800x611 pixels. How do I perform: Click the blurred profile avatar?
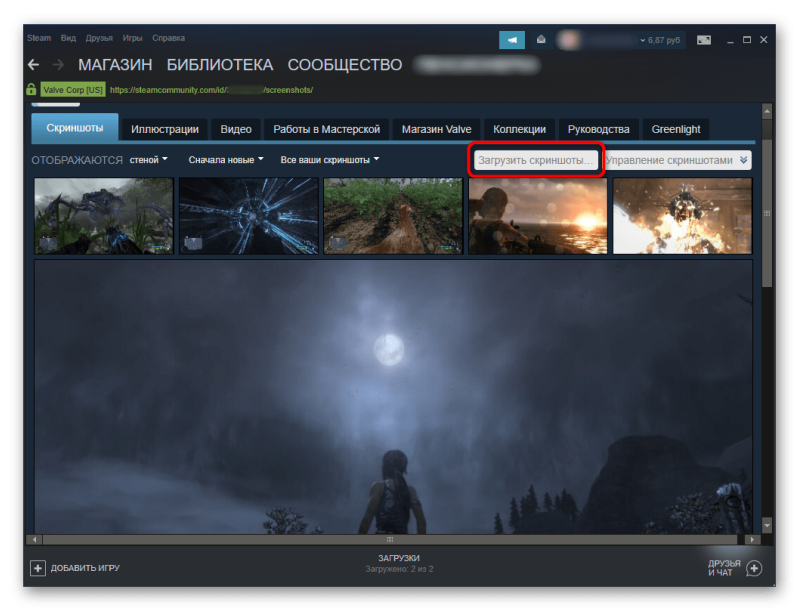(x=568, y=40)
